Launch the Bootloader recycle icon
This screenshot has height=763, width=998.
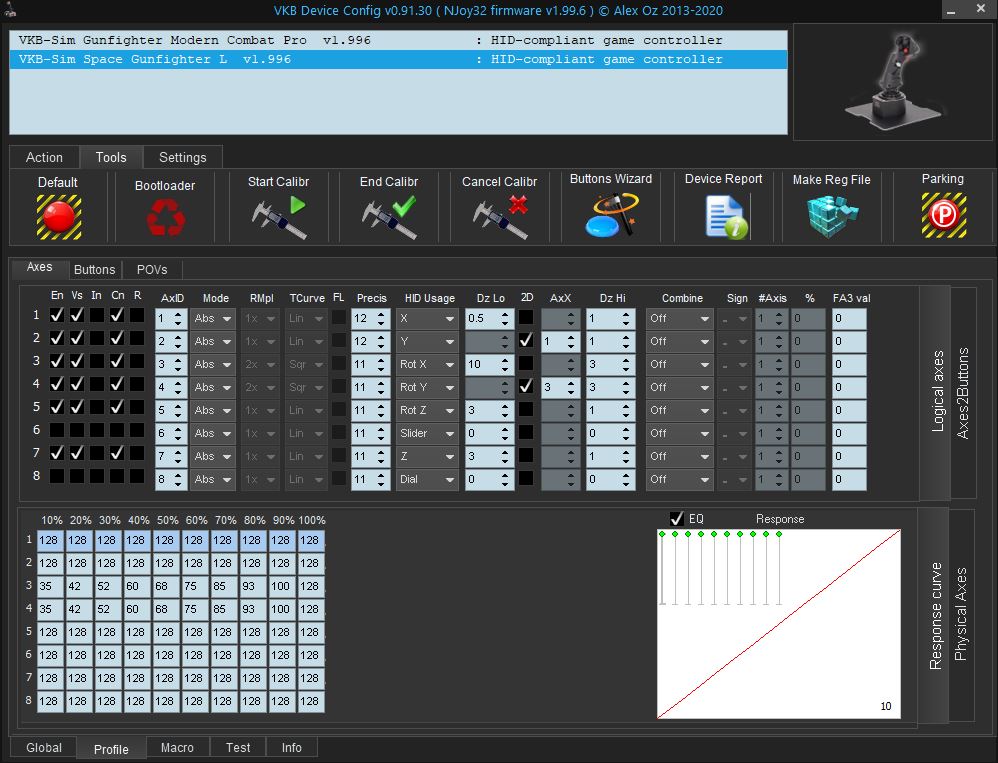[164, 217]
